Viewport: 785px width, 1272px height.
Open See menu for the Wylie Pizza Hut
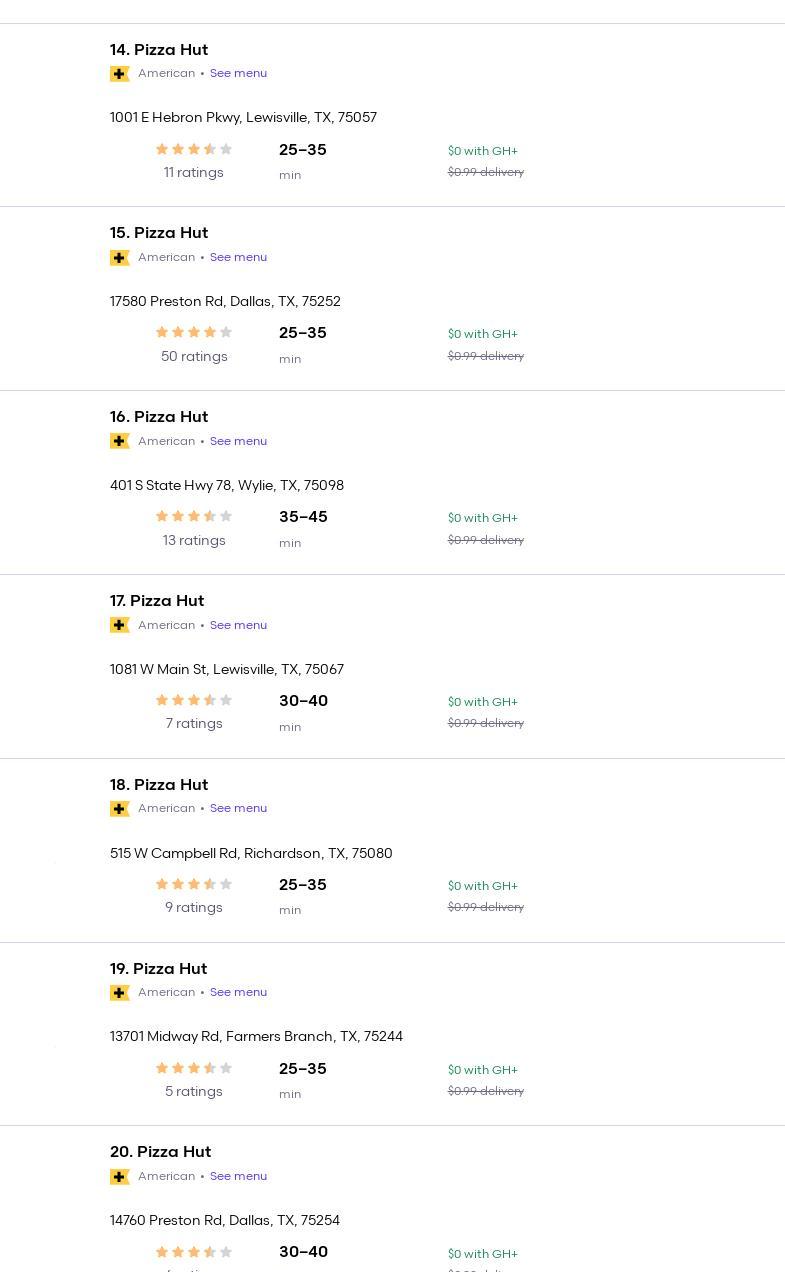click(238, 441)
